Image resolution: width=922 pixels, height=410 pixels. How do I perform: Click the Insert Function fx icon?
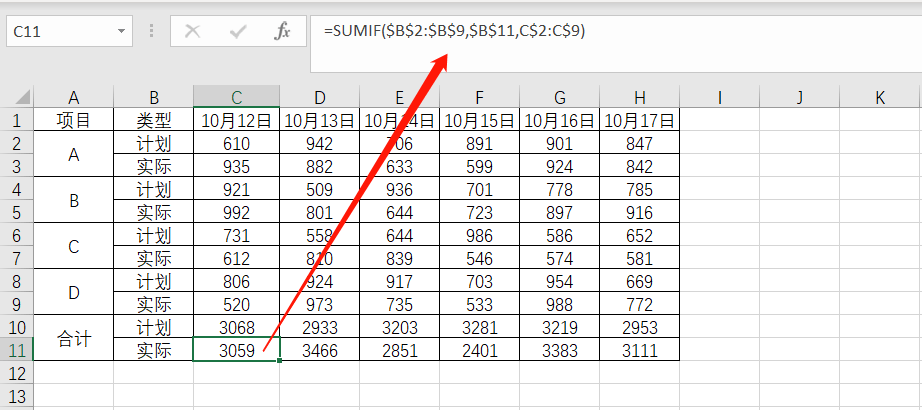[282, 31]
